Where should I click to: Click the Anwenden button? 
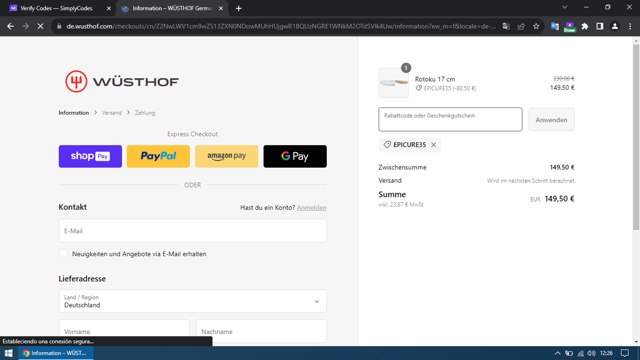pos(551,120)
